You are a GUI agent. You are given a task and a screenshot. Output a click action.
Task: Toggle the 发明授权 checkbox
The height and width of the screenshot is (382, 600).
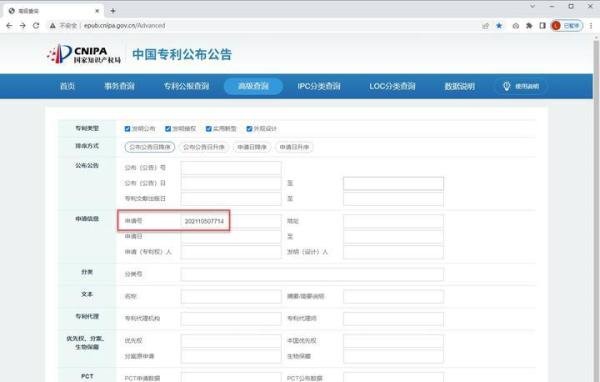168,129
